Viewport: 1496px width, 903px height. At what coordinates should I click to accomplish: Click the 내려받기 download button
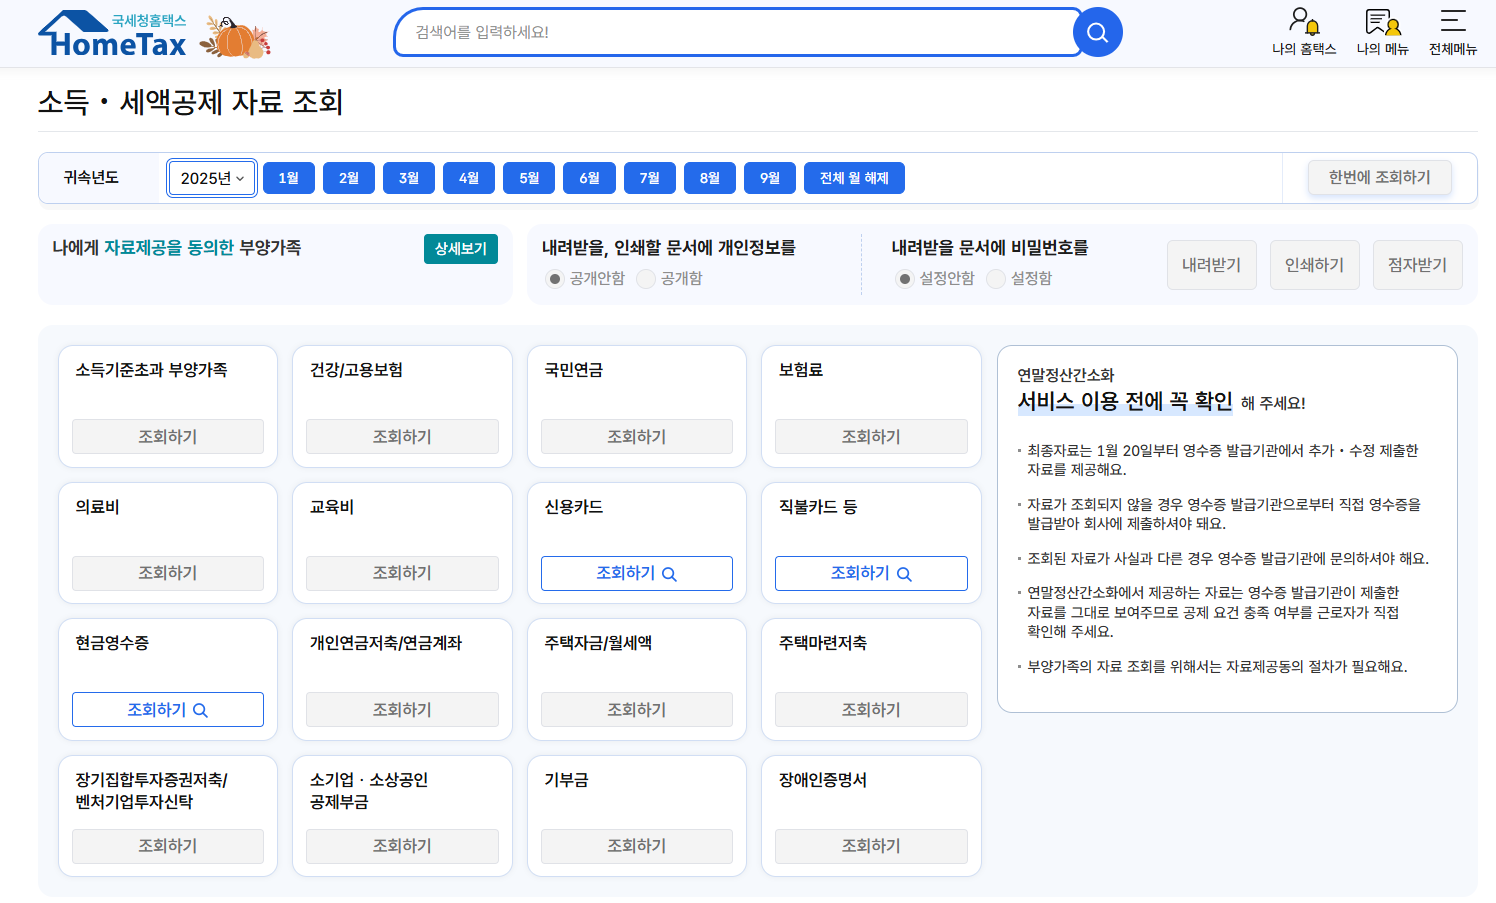[1211, 264]
